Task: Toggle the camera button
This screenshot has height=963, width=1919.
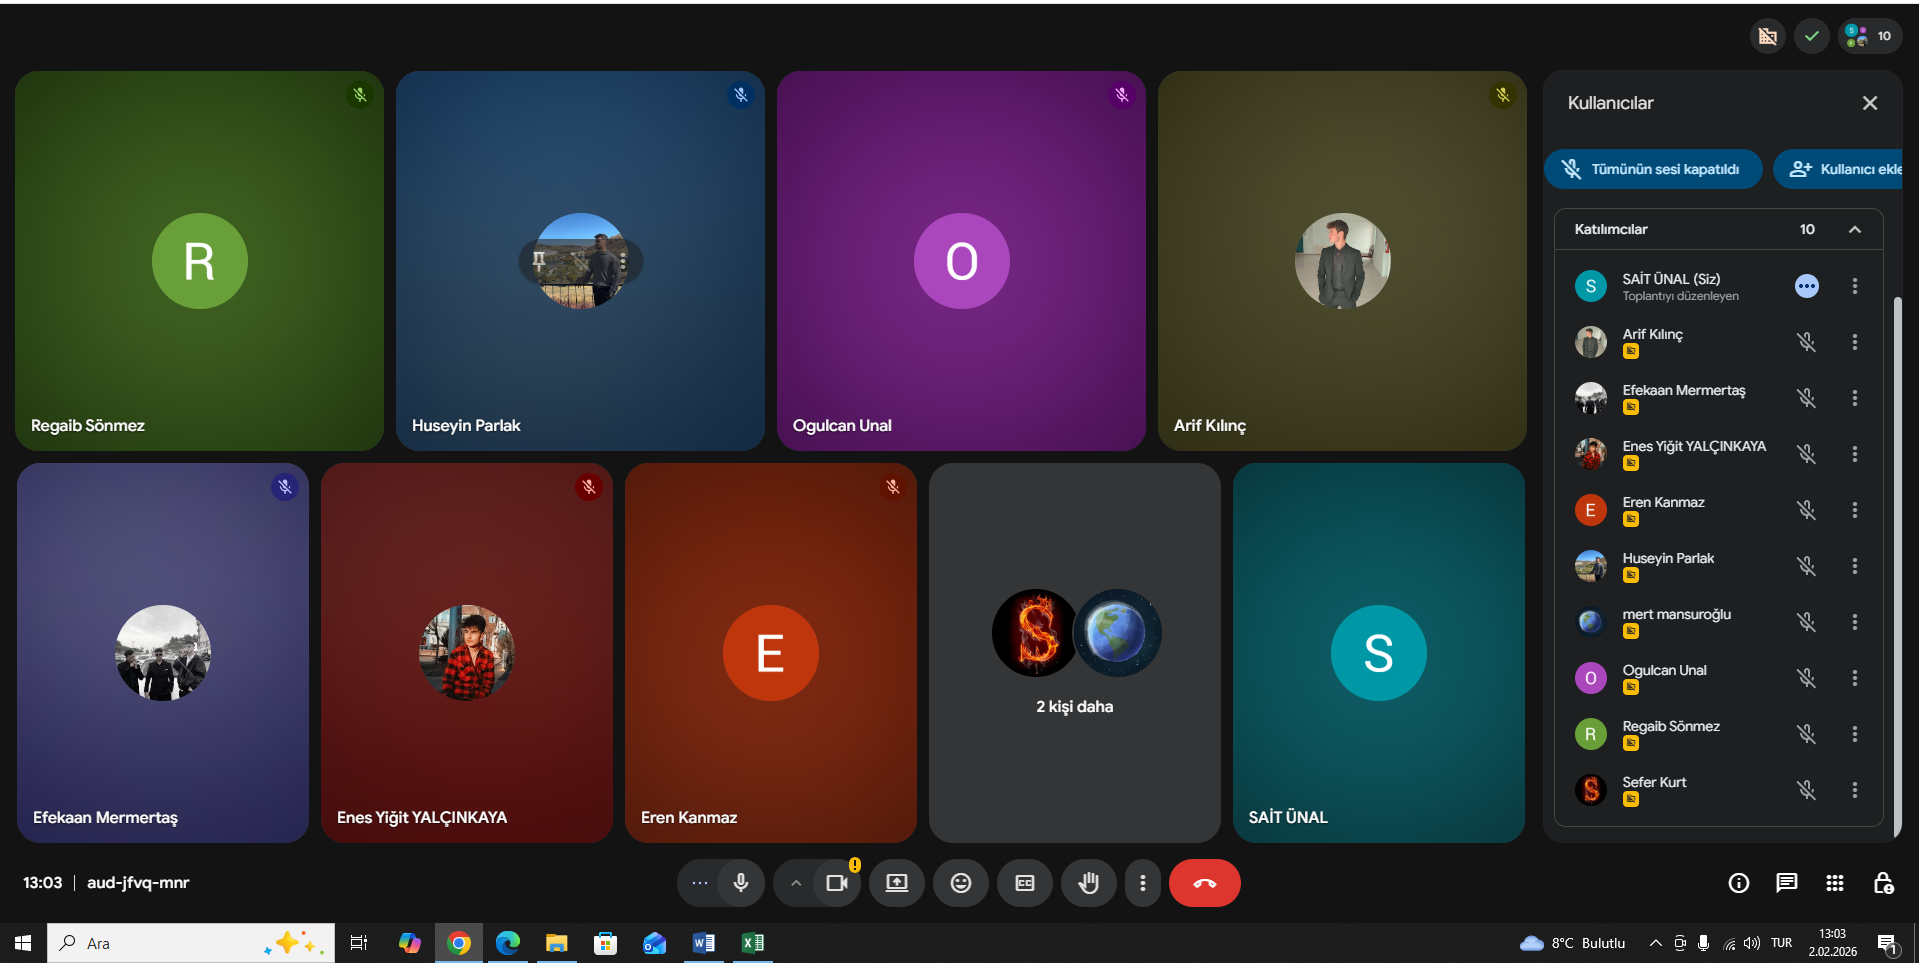Action: (x=836, y=883)
